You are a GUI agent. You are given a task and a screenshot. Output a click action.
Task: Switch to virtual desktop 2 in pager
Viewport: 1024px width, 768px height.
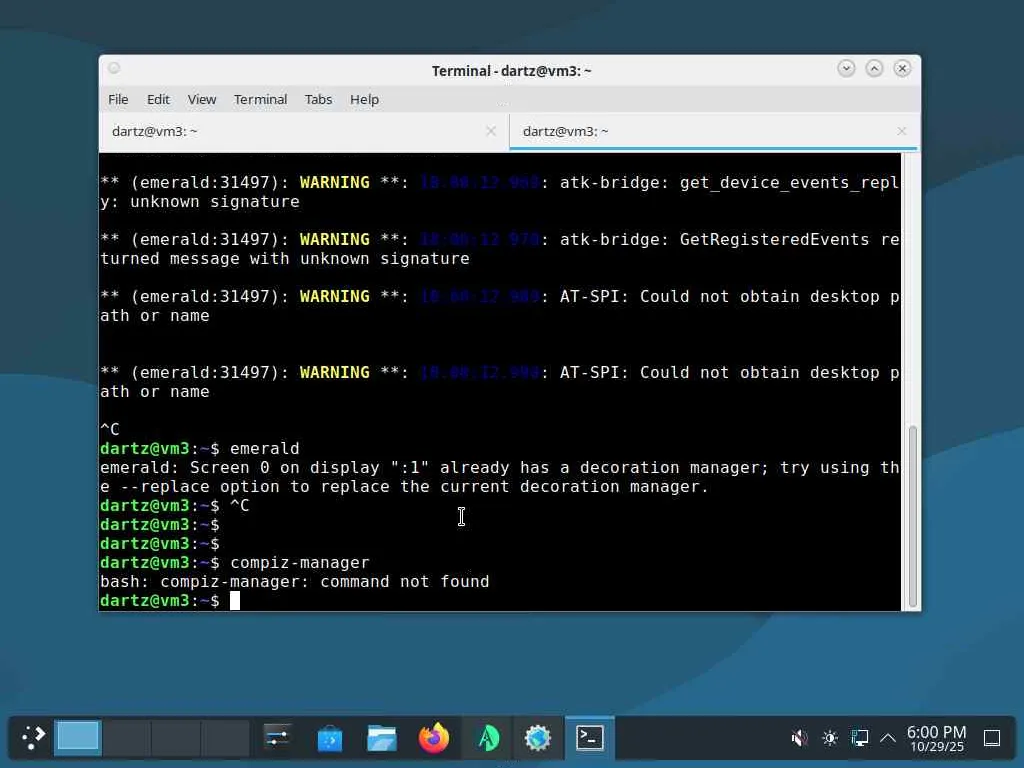(x=127, y=738)
